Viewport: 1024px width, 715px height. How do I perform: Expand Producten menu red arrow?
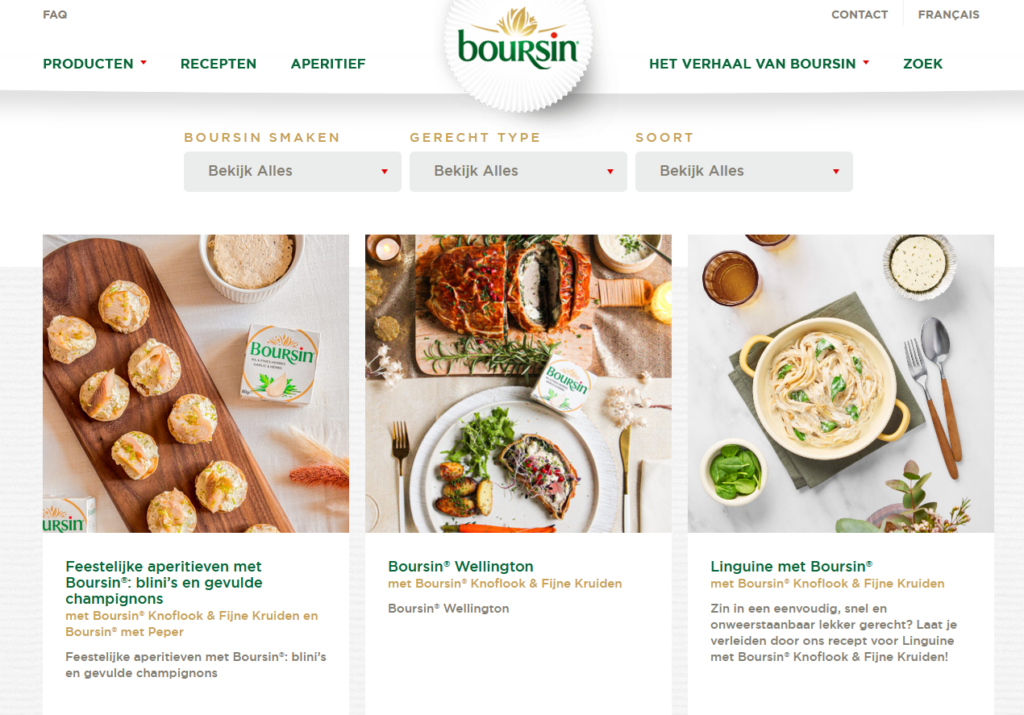(144, 63)
